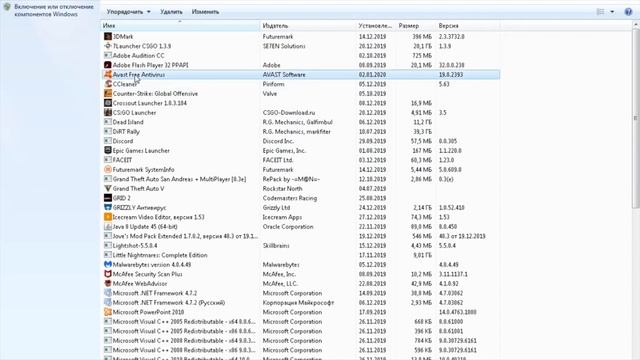The image size is (640, 360).
Task: Click the Grand Theft Auto V icon
Action: (x=108, y=188)
